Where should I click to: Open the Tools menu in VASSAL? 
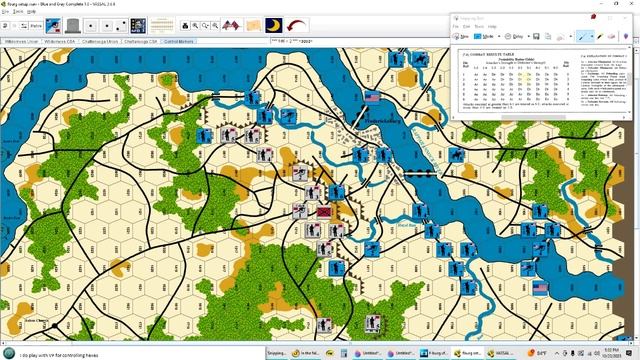[x=18, y=12]
